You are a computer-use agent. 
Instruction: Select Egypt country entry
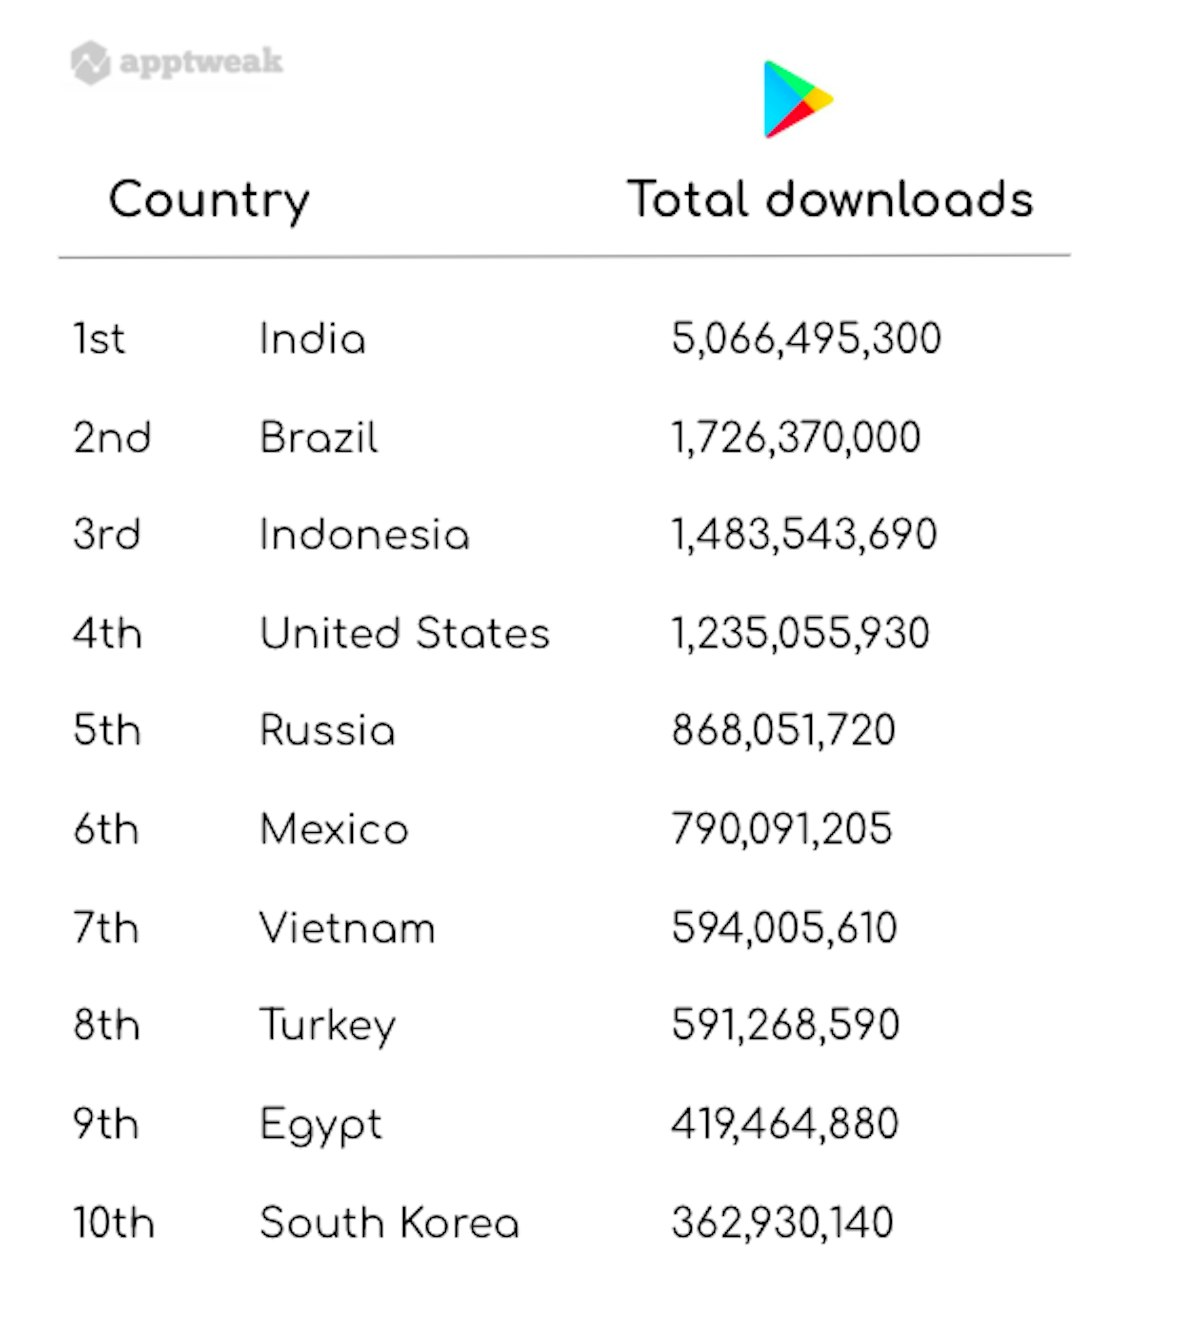pyautogui.click(x=320, y=1124)
